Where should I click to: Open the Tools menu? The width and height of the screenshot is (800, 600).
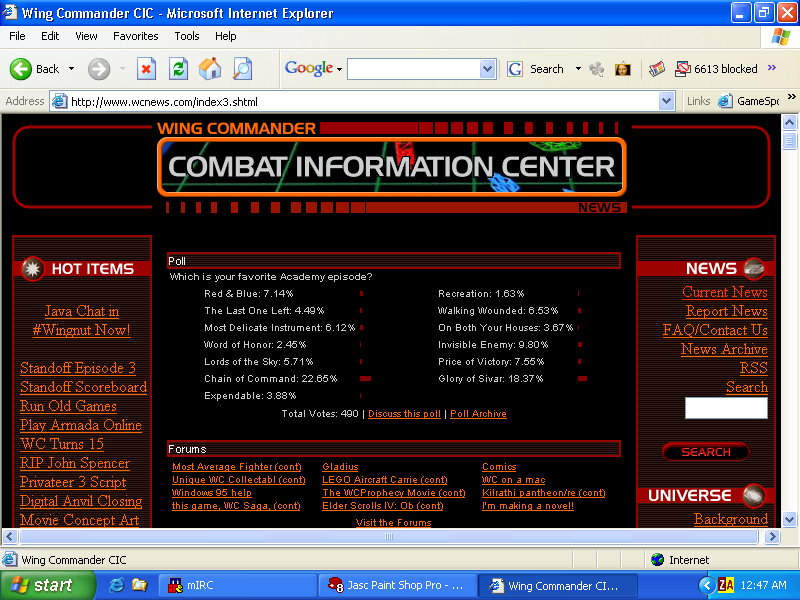[x=187, y=36]
